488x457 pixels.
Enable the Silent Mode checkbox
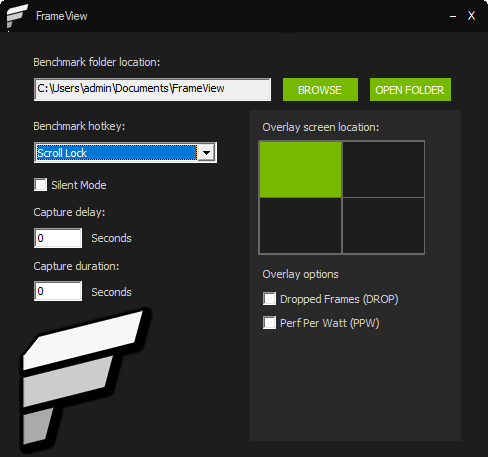tap(40, 185)
